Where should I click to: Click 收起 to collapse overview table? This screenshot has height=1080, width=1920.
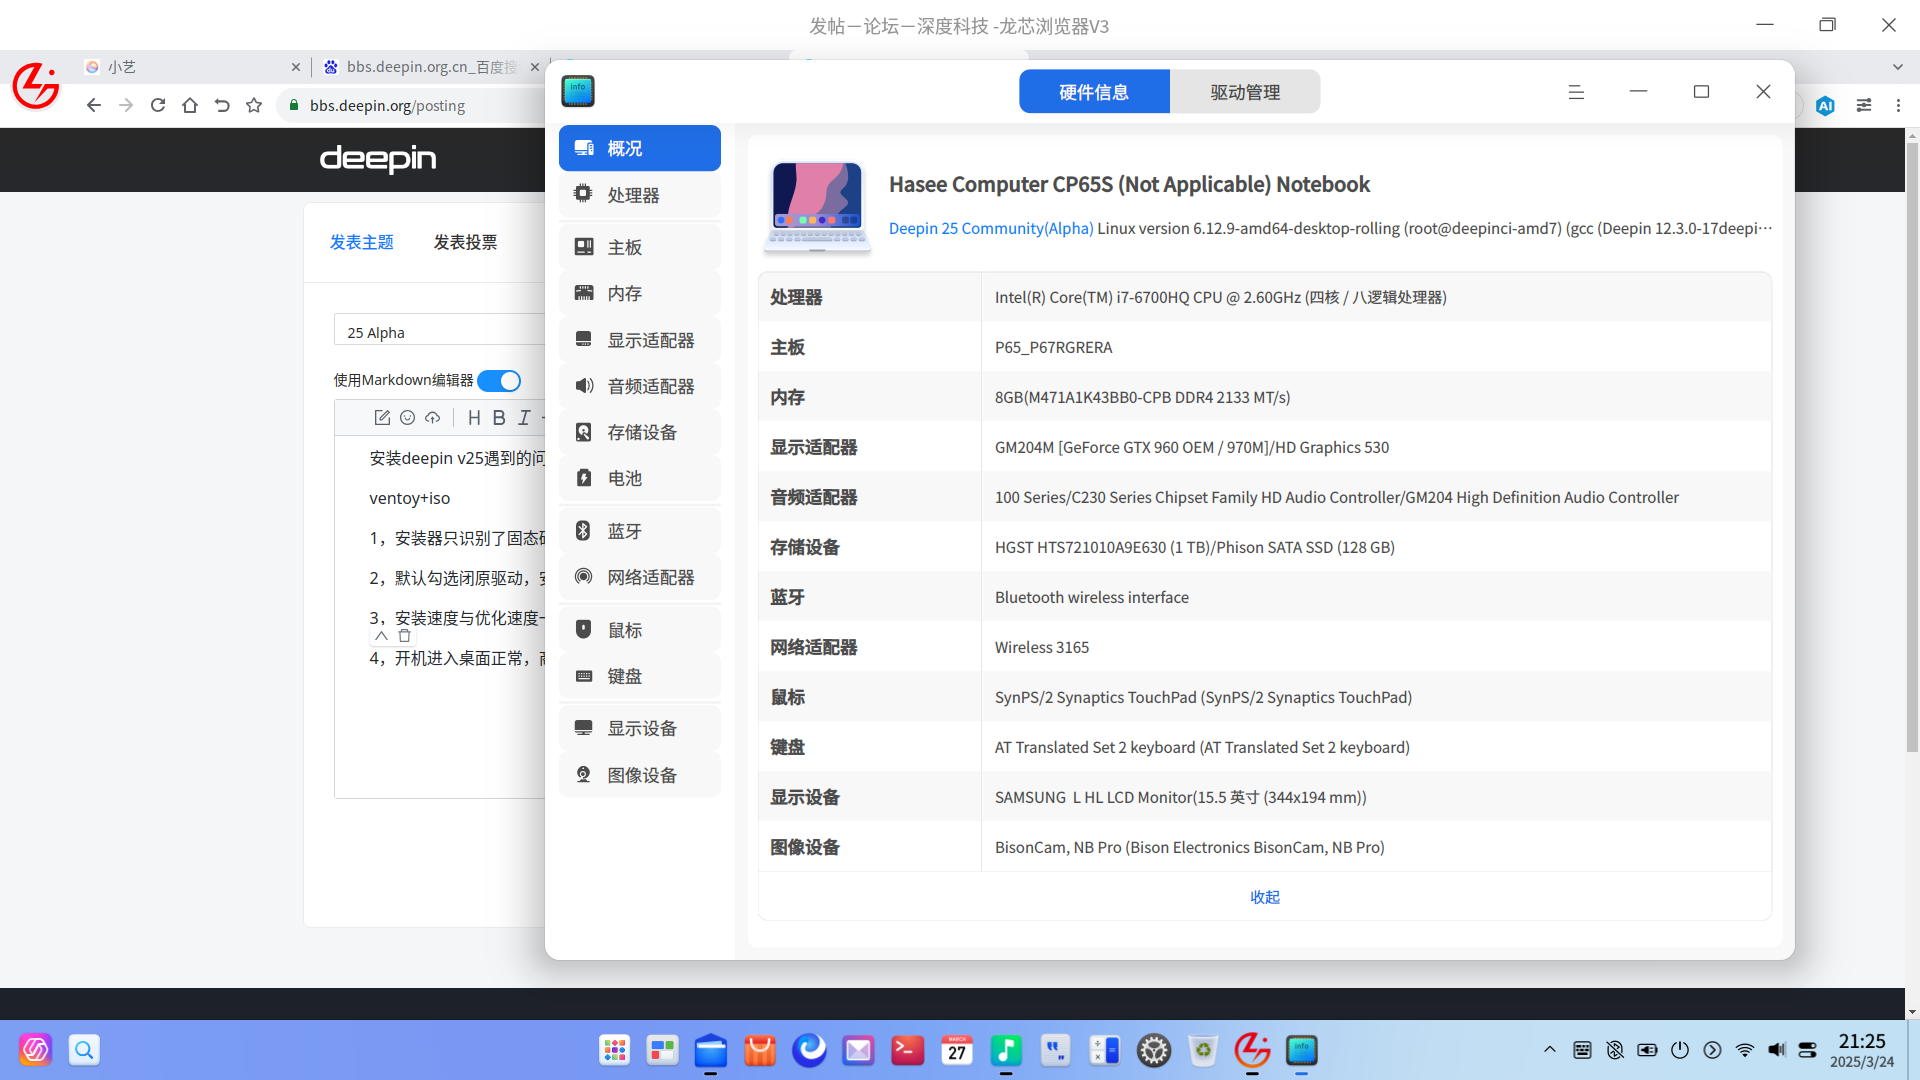coord(1265,897)
